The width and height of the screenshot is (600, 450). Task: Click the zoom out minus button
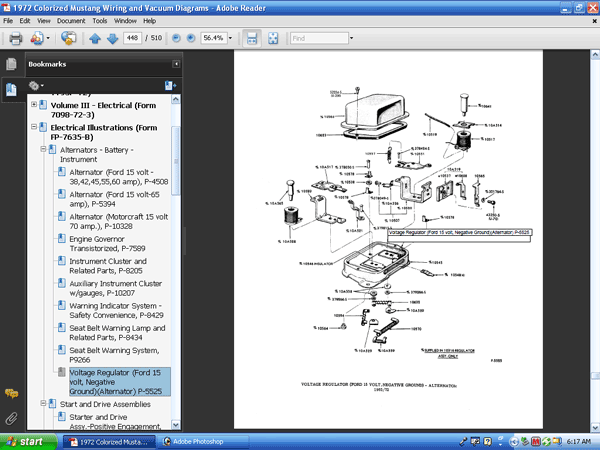pos(176,39)
